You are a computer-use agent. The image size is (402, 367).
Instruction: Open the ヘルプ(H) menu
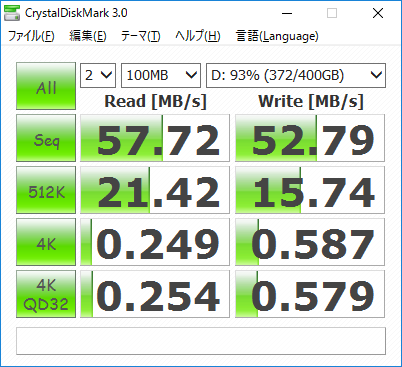tap(198, 36)
